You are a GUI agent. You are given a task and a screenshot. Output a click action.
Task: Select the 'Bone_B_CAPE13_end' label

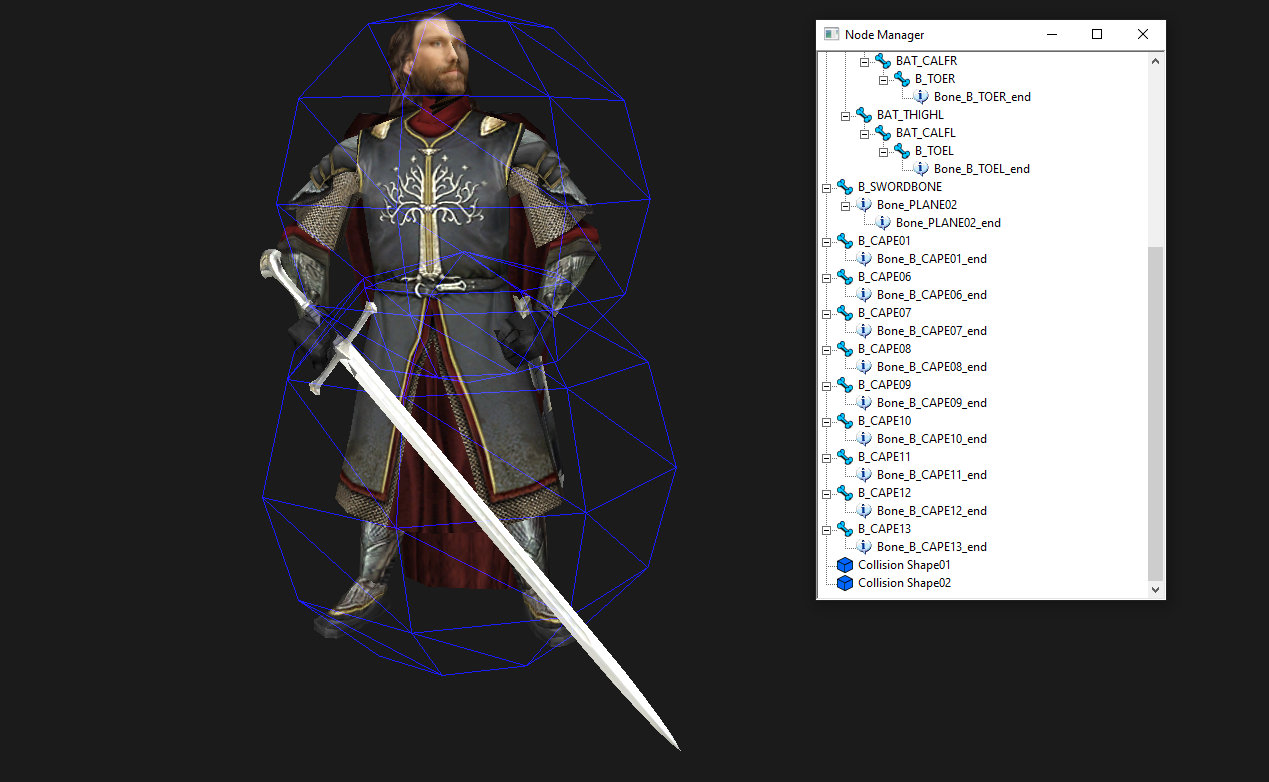tap(932, 547)
